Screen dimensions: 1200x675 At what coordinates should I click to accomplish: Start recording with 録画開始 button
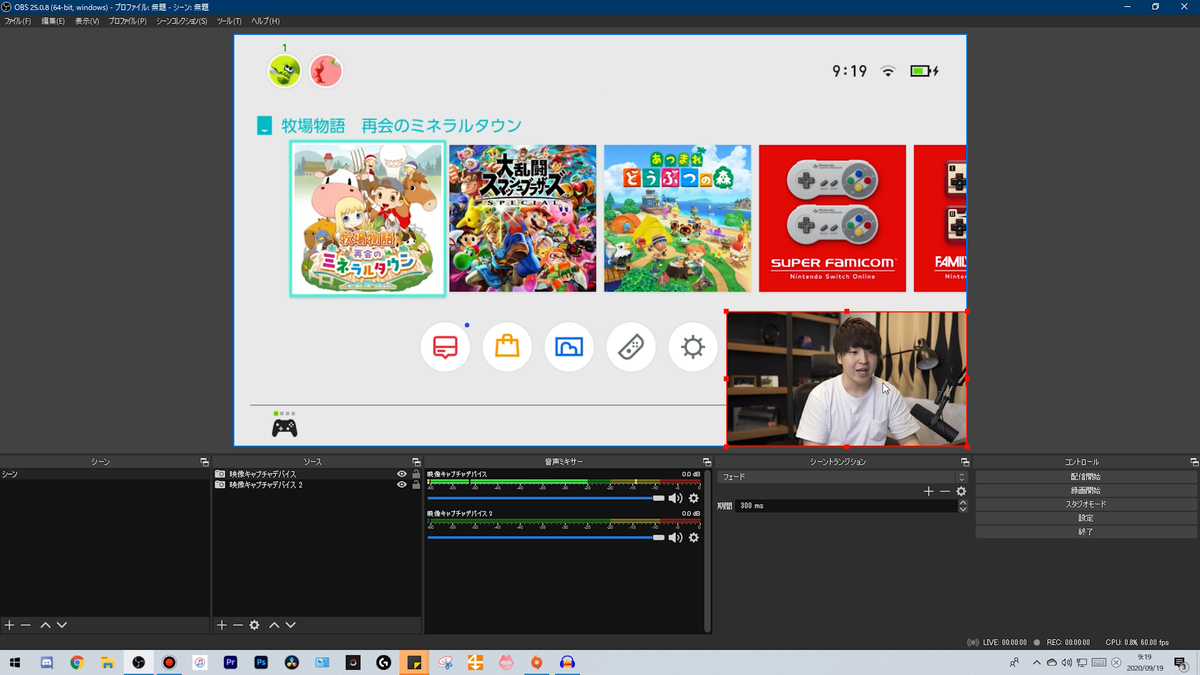click(x=1086, y=491)
